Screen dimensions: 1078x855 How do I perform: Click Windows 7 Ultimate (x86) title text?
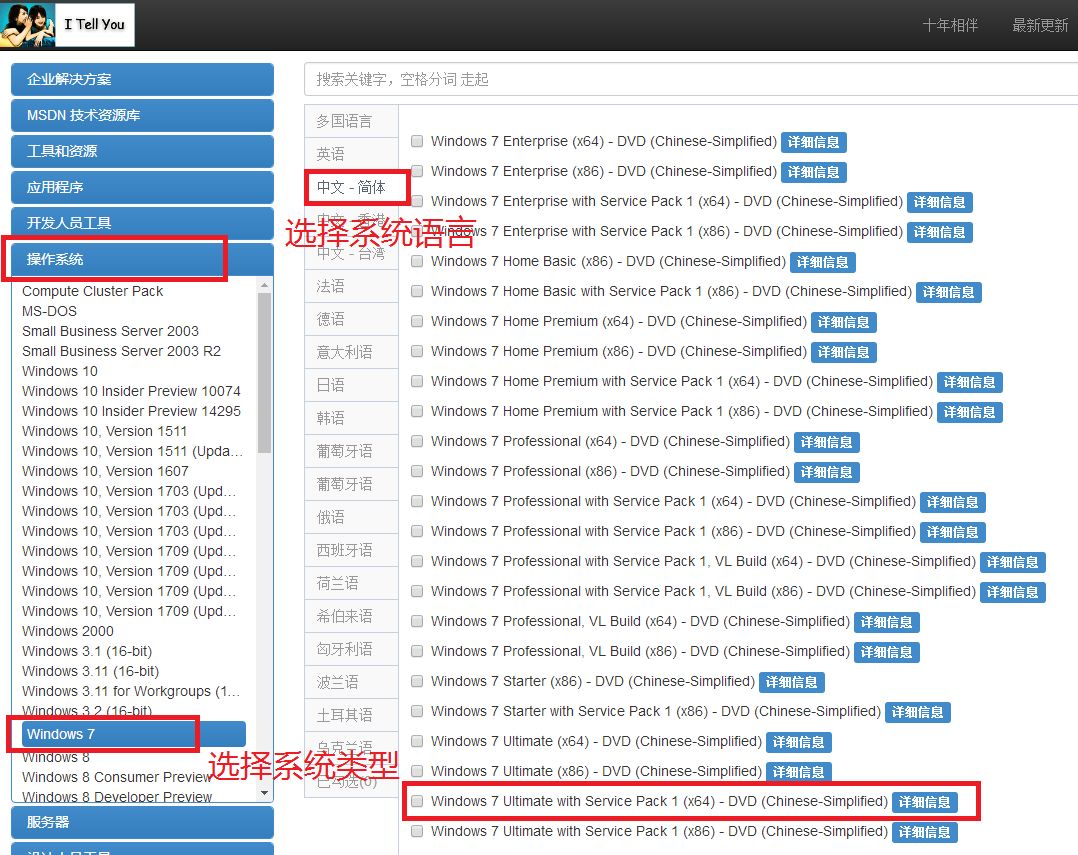tap(596, 771)
